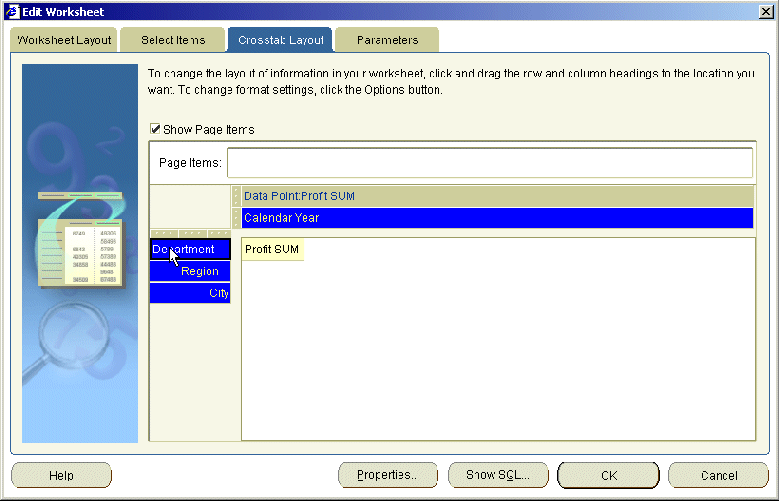The image size is (779, 501).
Task: Select the Data Point: Profit SUM heading
Action: point(497,196)
